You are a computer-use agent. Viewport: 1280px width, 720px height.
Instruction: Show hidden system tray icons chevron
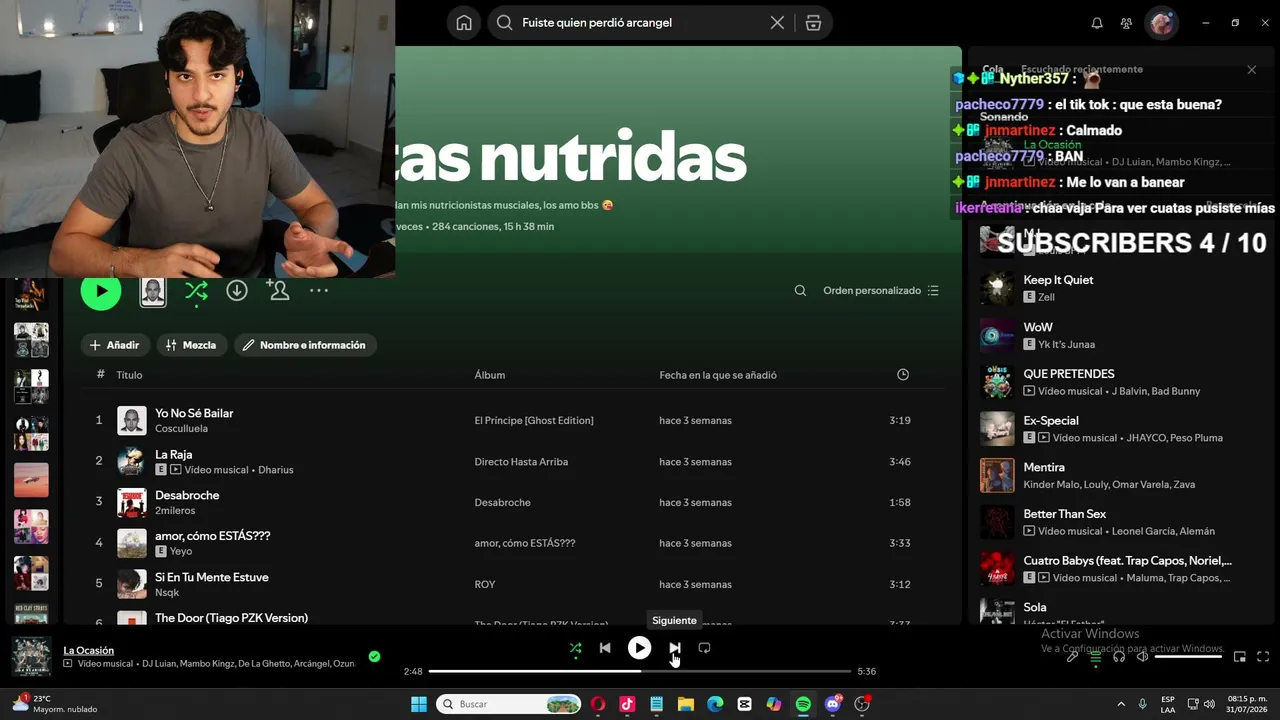point(1121,704)
